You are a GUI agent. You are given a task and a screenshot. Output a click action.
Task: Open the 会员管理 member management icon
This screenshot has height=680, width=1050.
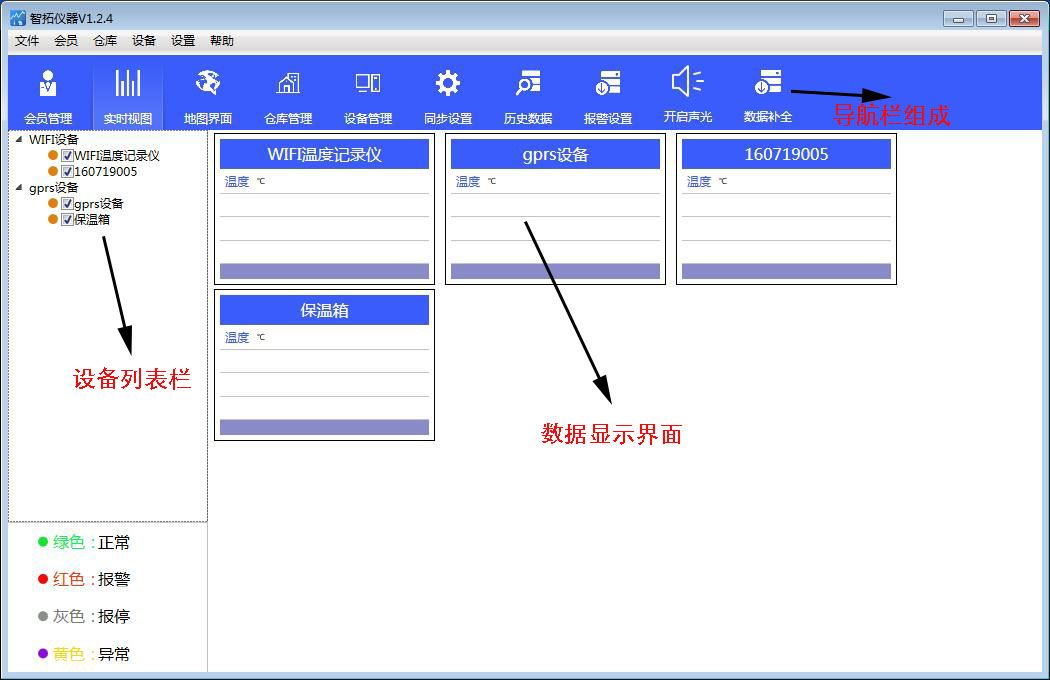tap(48, 84)
